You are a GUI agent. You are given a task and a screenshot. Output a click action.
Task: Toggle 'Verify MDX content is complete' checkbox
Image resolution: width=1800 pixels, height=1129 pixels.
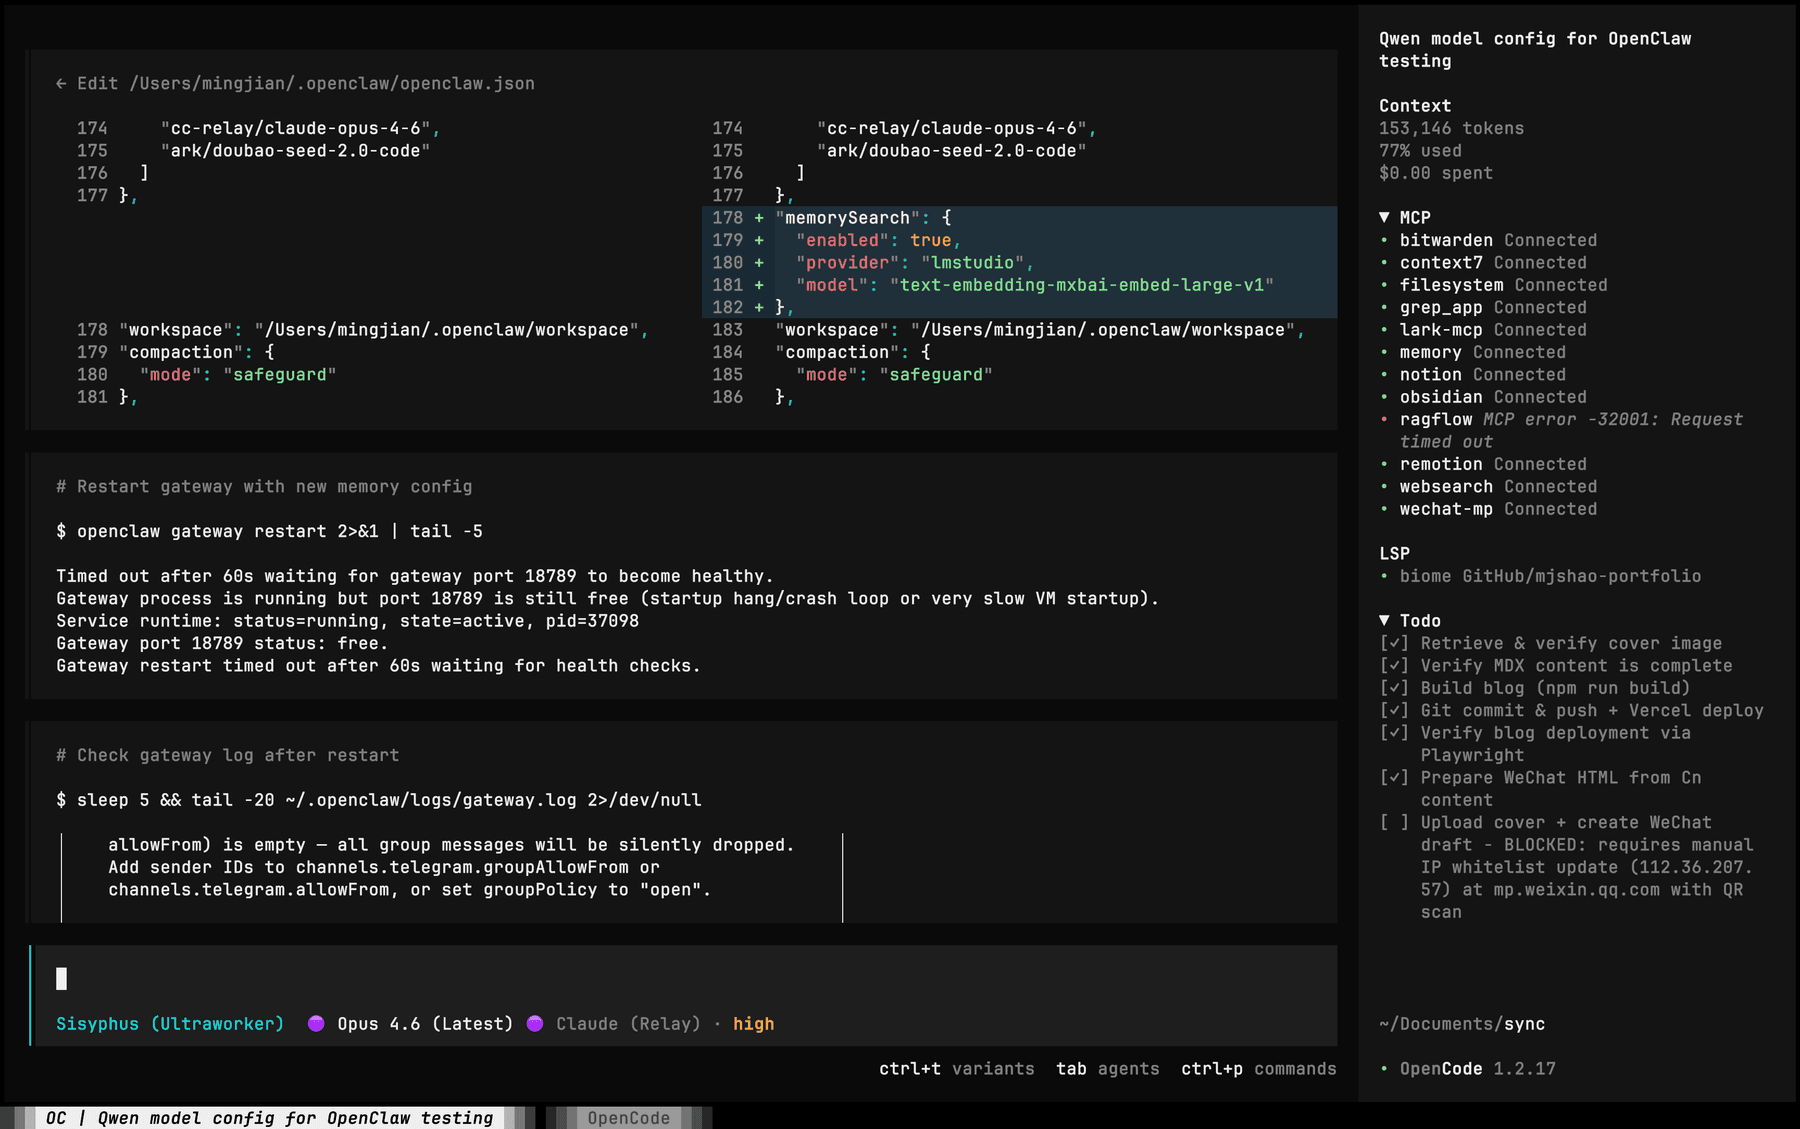tap(1394, 666)
